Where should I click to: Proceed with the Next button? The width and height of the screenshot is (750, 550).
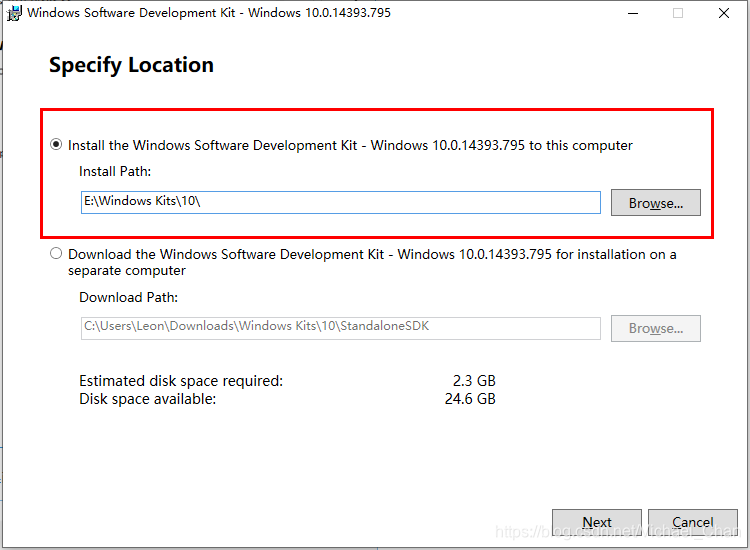[596, 522]
